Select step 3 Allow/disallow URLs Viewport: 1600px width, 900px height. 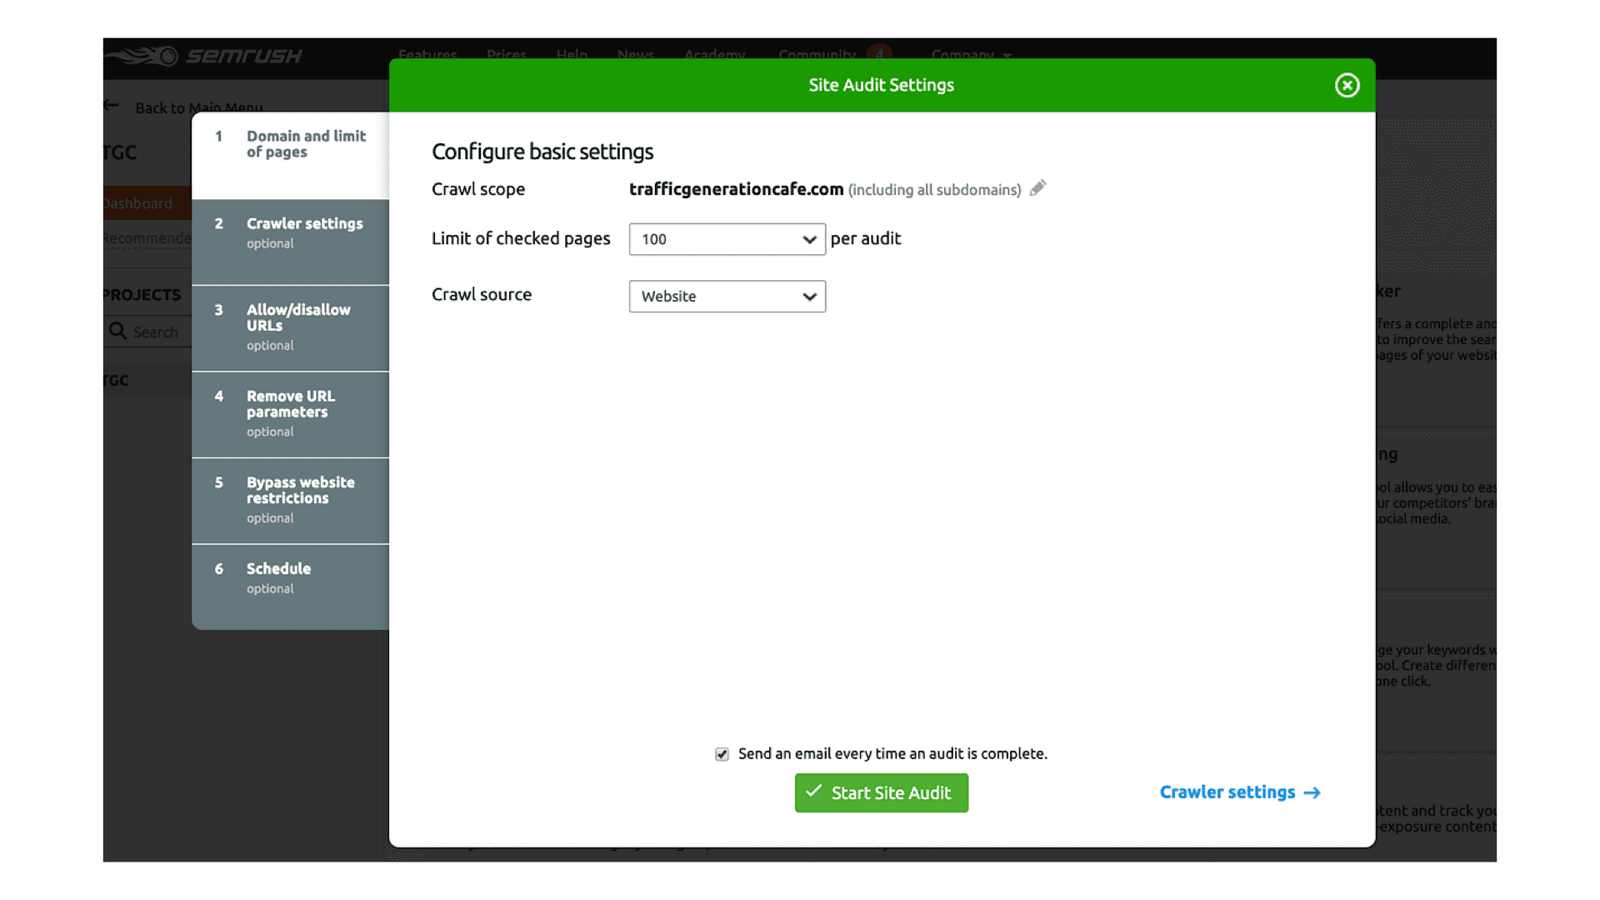[290, 327]
